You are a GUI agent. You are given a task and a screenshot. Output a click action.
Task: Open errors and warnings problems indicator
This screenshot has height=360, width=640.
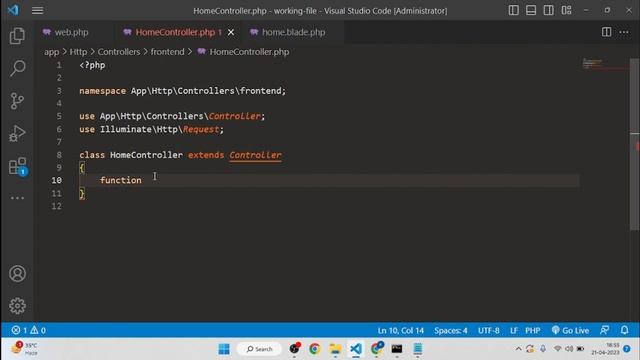[x=29, y=330]
